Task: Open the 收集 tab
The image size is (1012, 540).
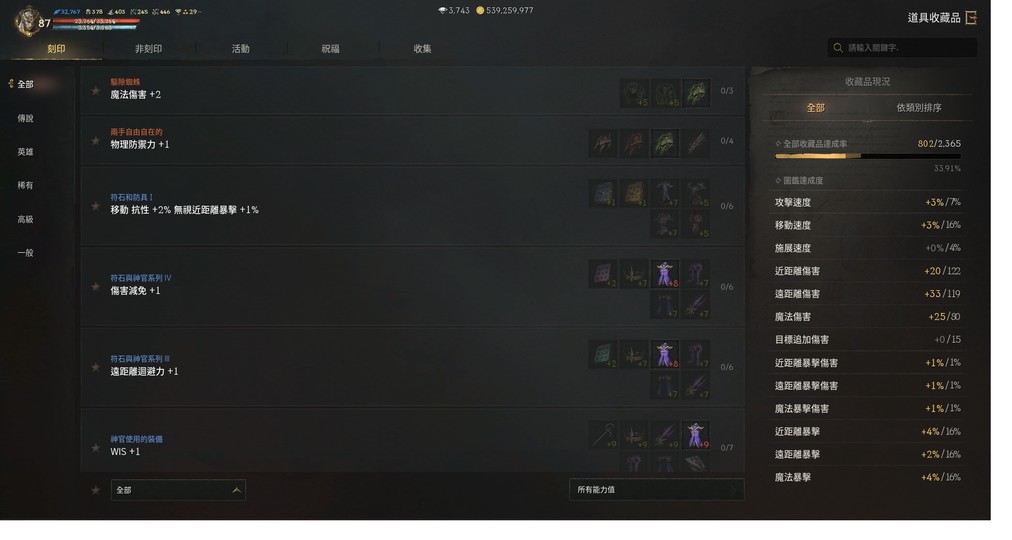Action: click(x=423, y=49)
